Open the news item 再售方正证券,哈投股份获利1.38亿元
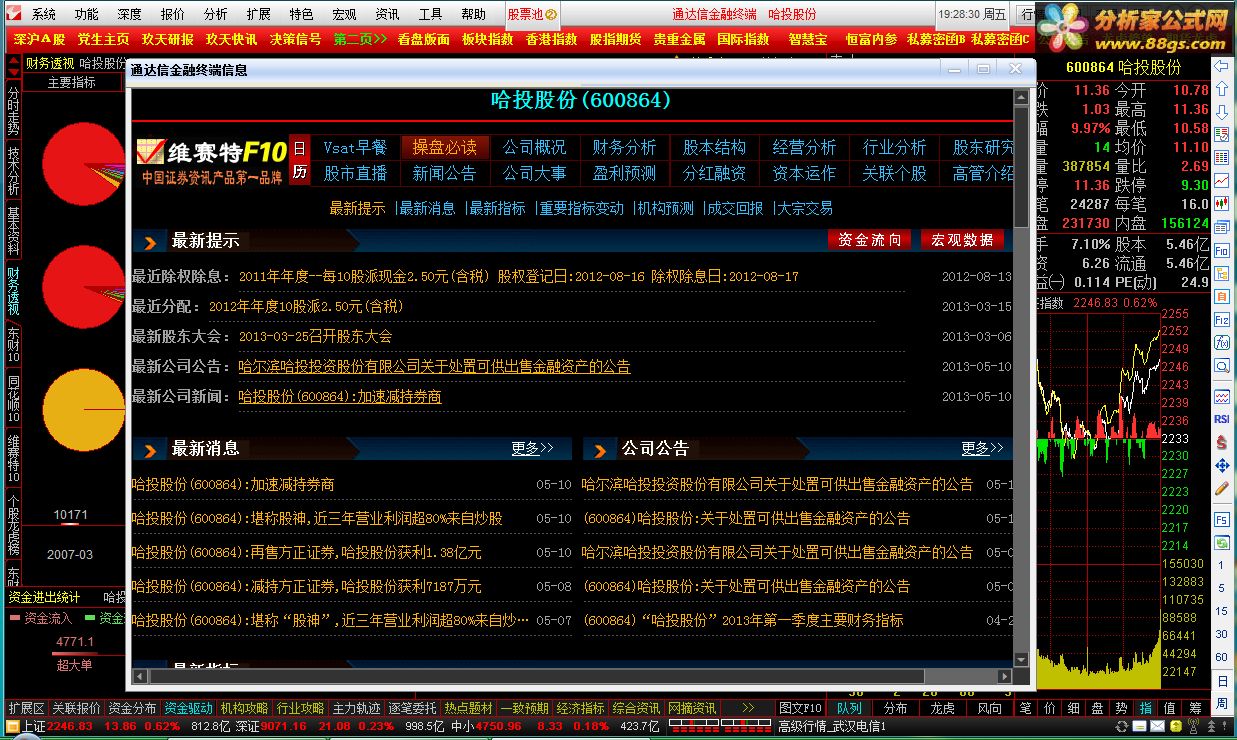The width and height of the screenshot is (1237, 740). click(307, 552)
